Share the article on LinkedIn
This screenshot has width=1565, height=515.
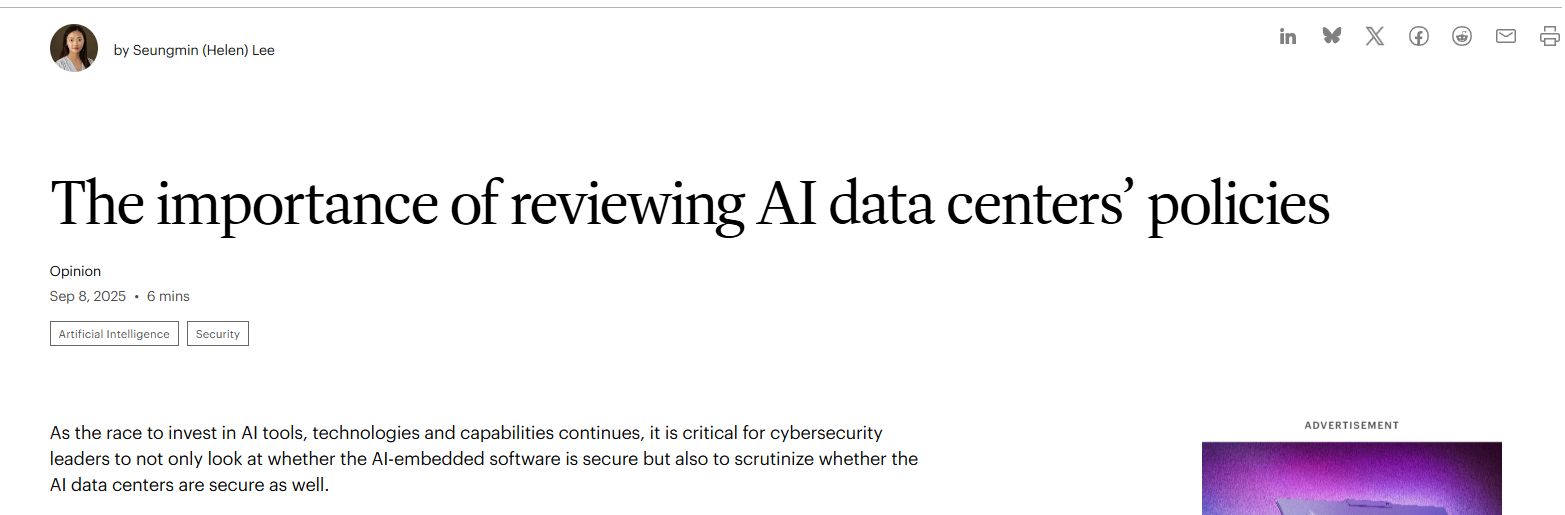pyautogui.click(x=1288, y=37)
